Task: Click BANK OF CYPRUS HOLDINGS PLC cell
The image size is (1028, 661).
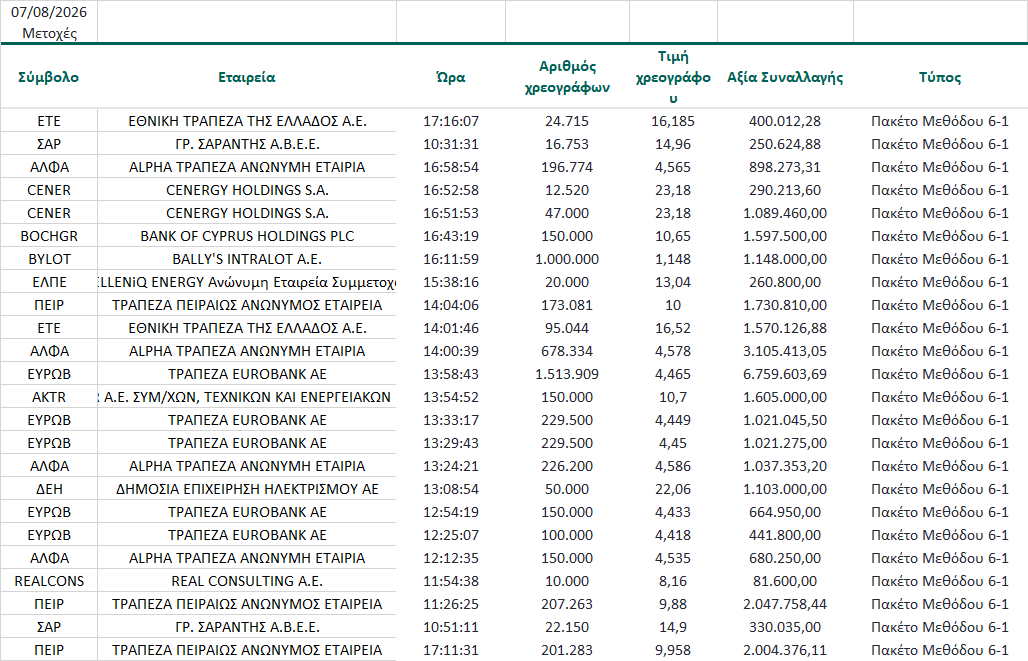Action: (247, 236)
